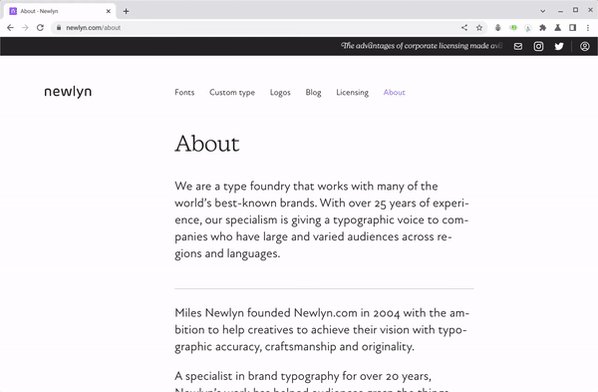Navigate to the Blog

(x=313, y=92)
